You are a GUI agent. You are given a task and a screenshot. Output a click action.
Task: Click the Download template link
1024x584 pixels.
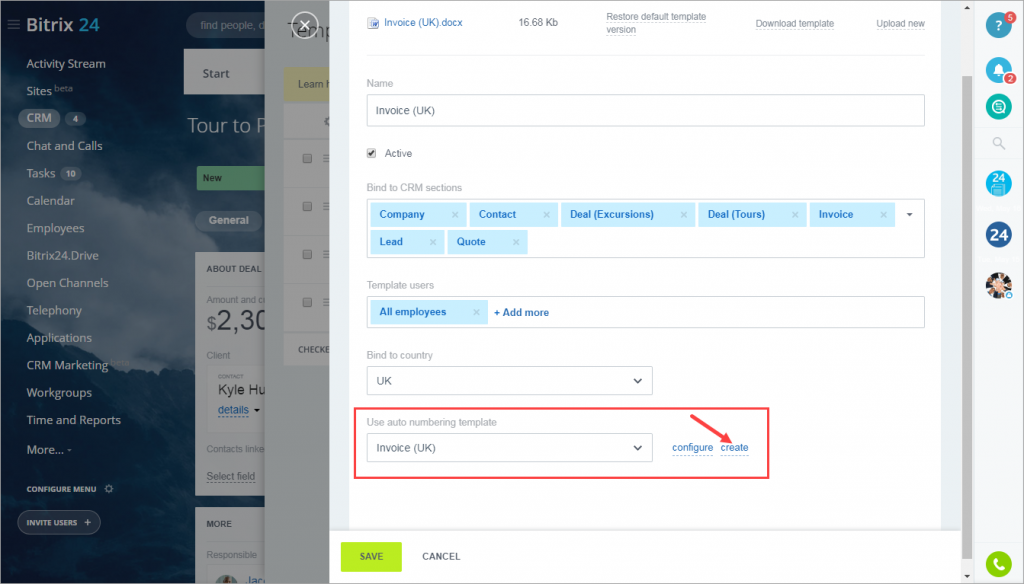795,24
